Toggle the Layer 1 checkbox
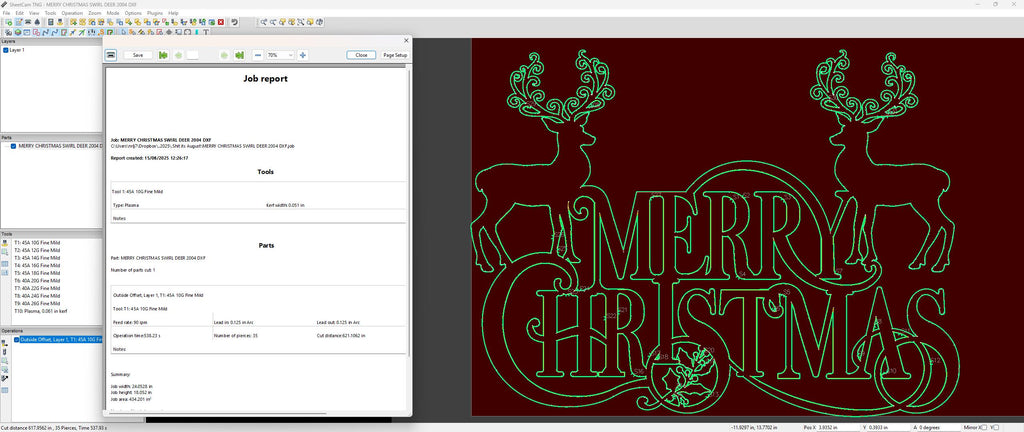 6,50
